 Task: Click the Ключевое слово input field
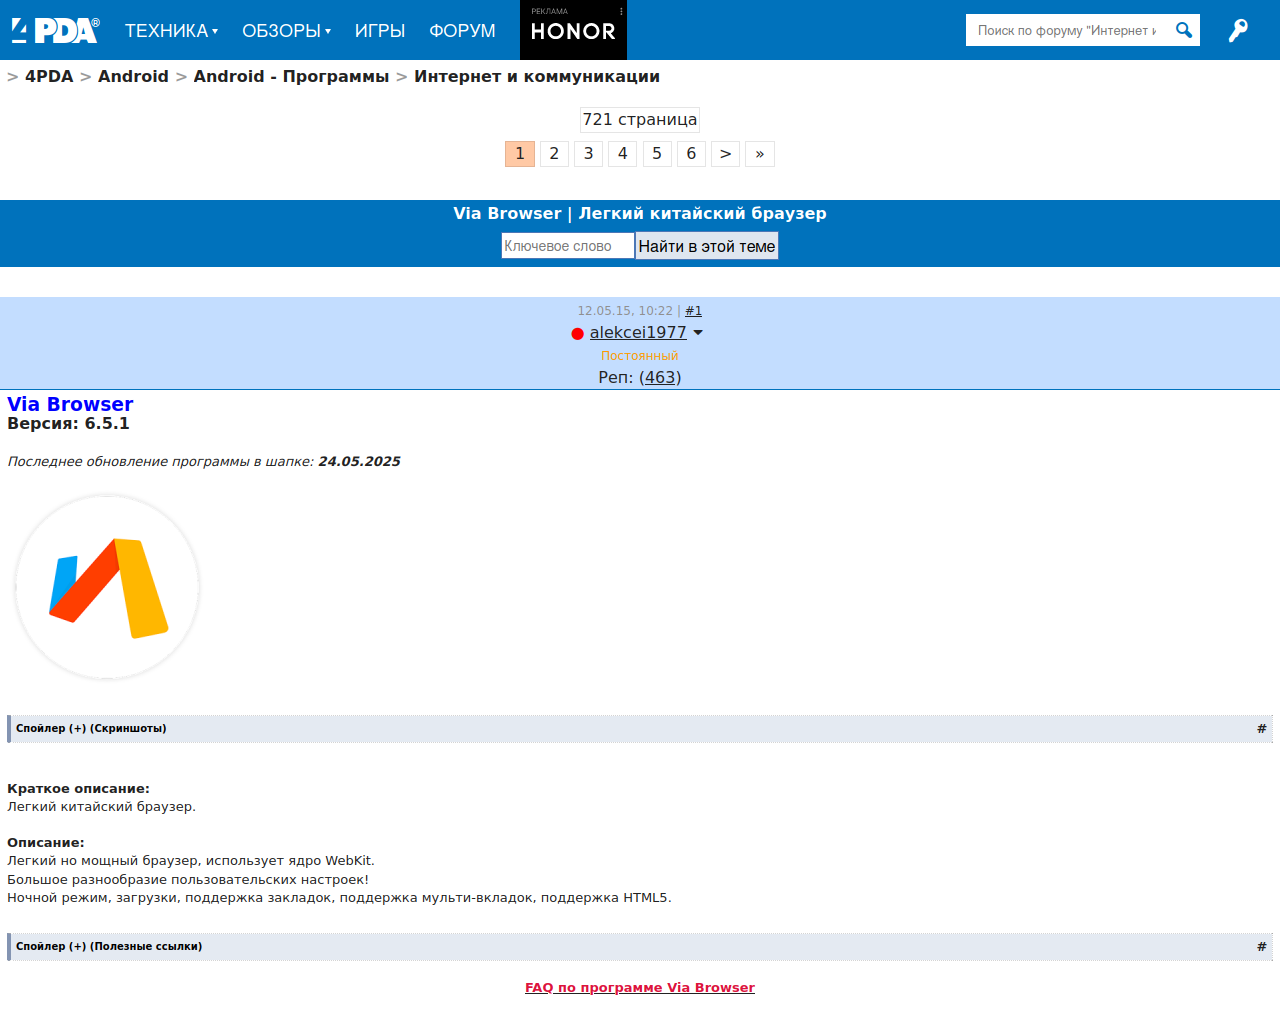[568, 246]
